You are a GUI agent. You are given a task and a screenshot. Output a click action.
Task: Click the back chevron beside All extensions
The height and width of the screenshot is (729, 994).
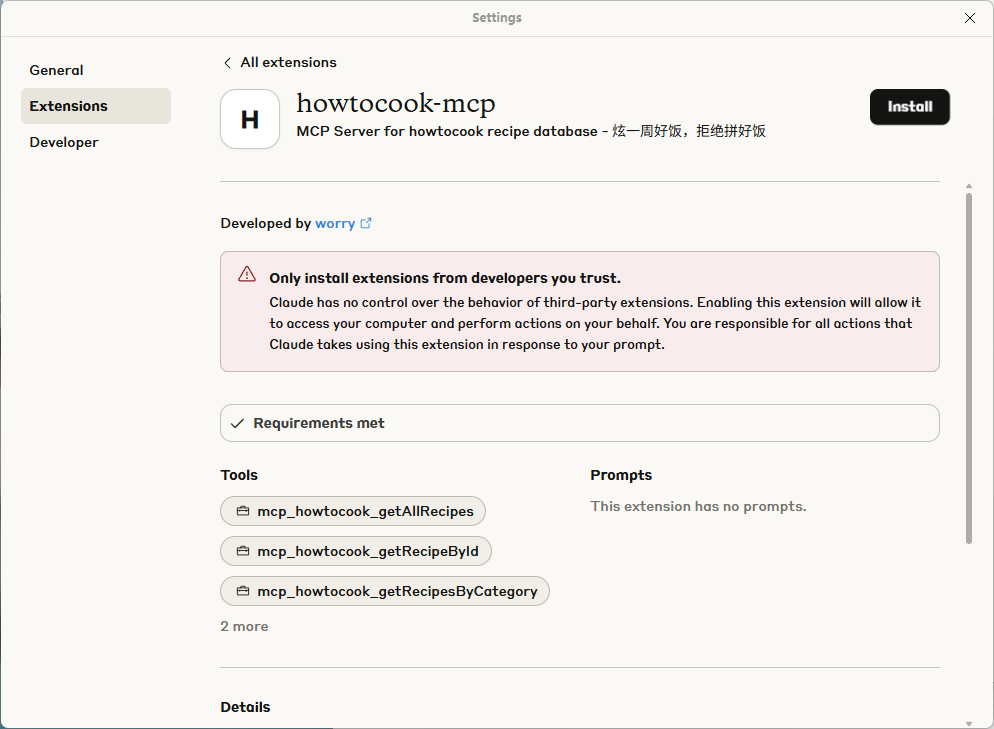click(x=227, y=63)
